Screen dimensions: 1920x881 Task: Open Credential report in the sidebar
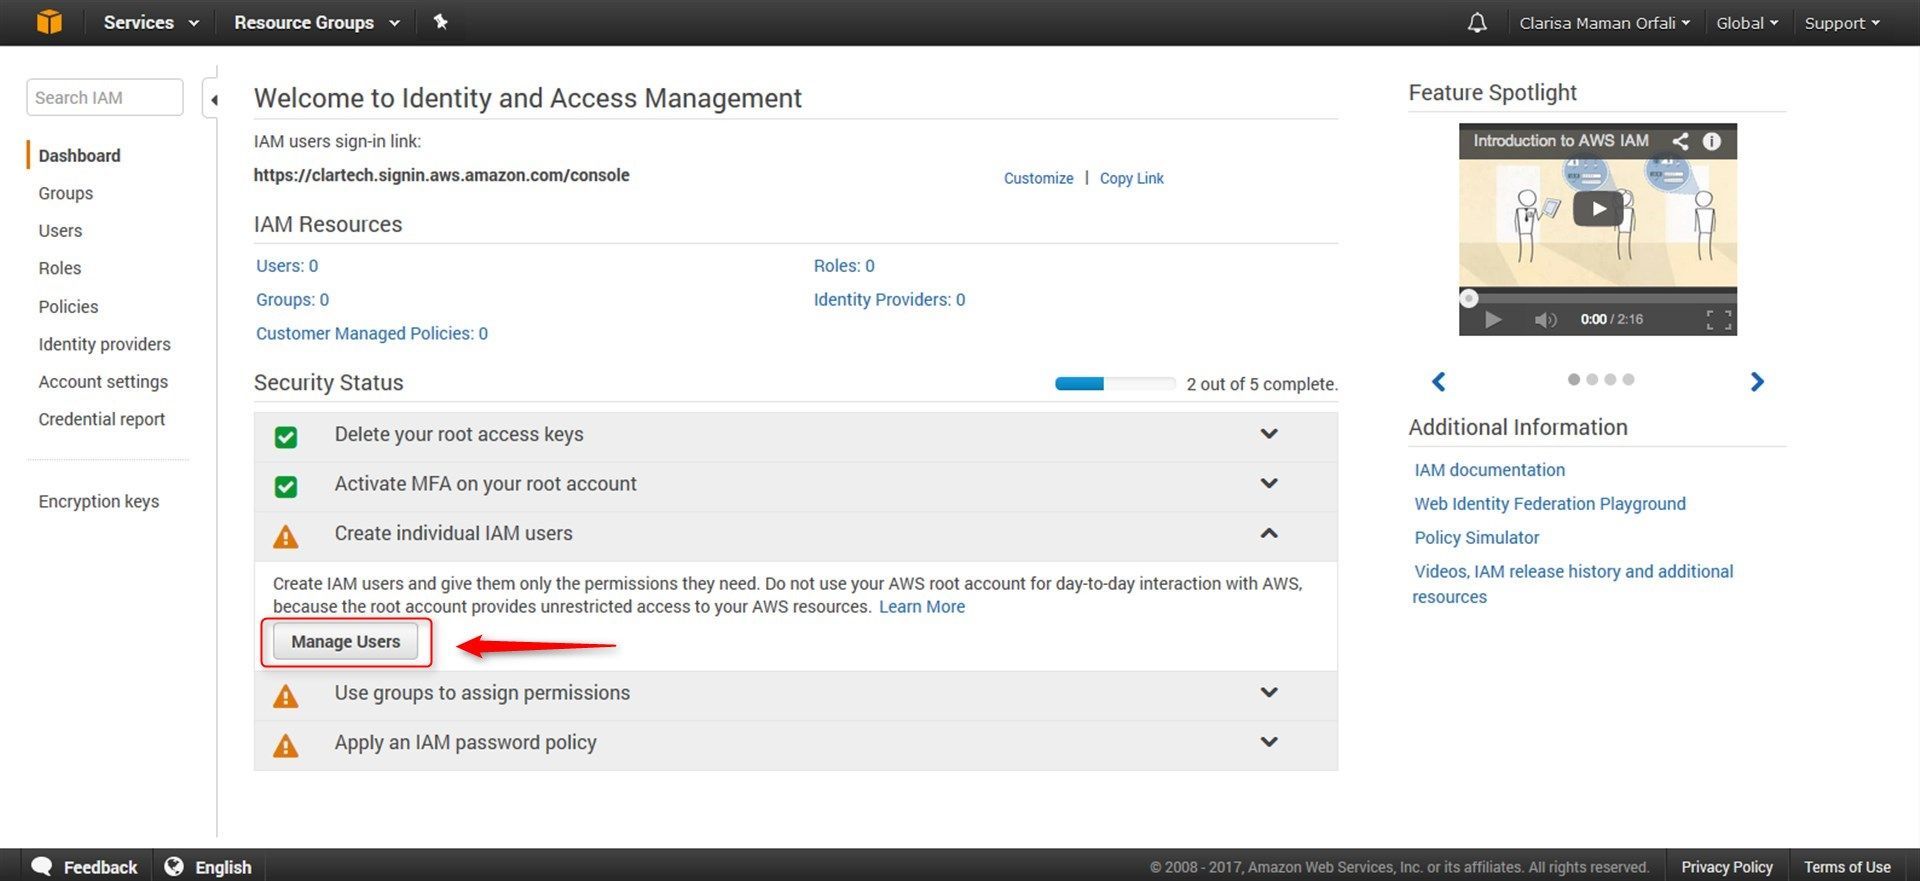(x=102, y=419)
